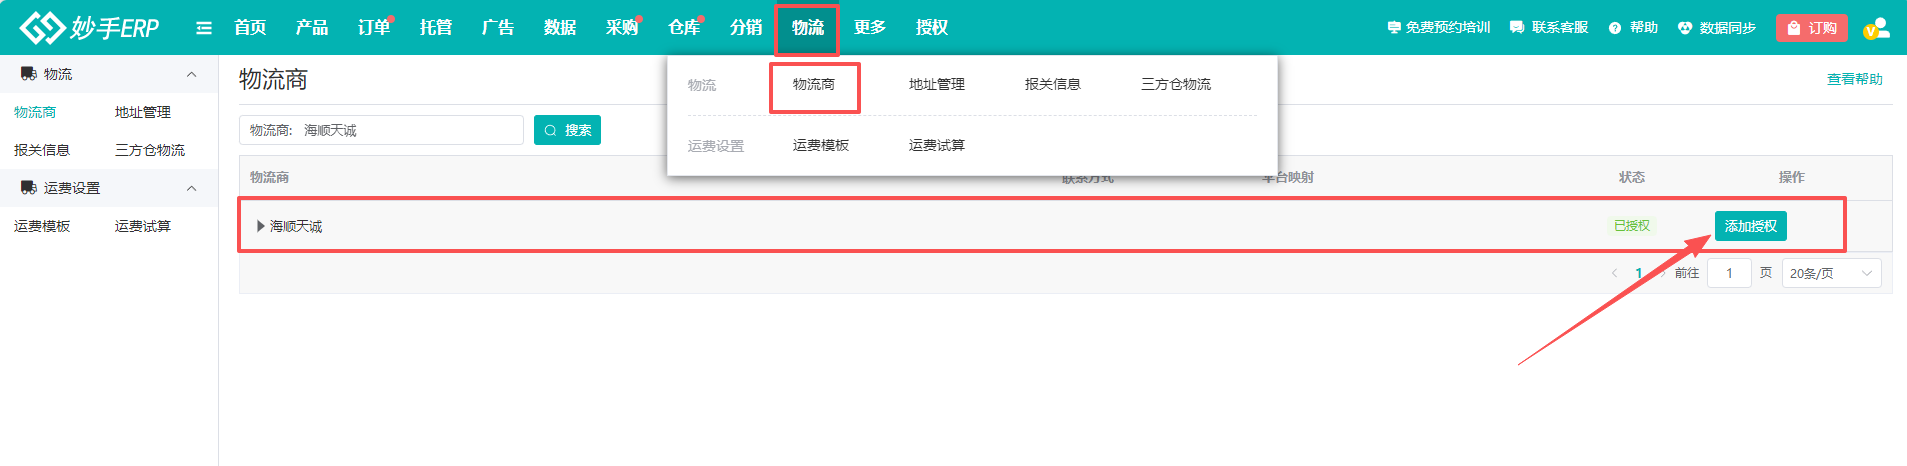Click the page number jump input
1907x466 pixels.
1729,273
